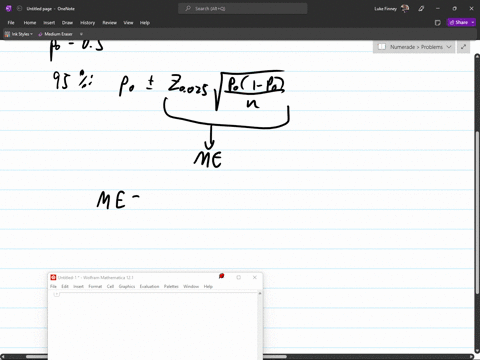This screenshot has height=360, width=480.
Task: Click the scroll up arrow in OneNote
Action: tap(477, 57)
